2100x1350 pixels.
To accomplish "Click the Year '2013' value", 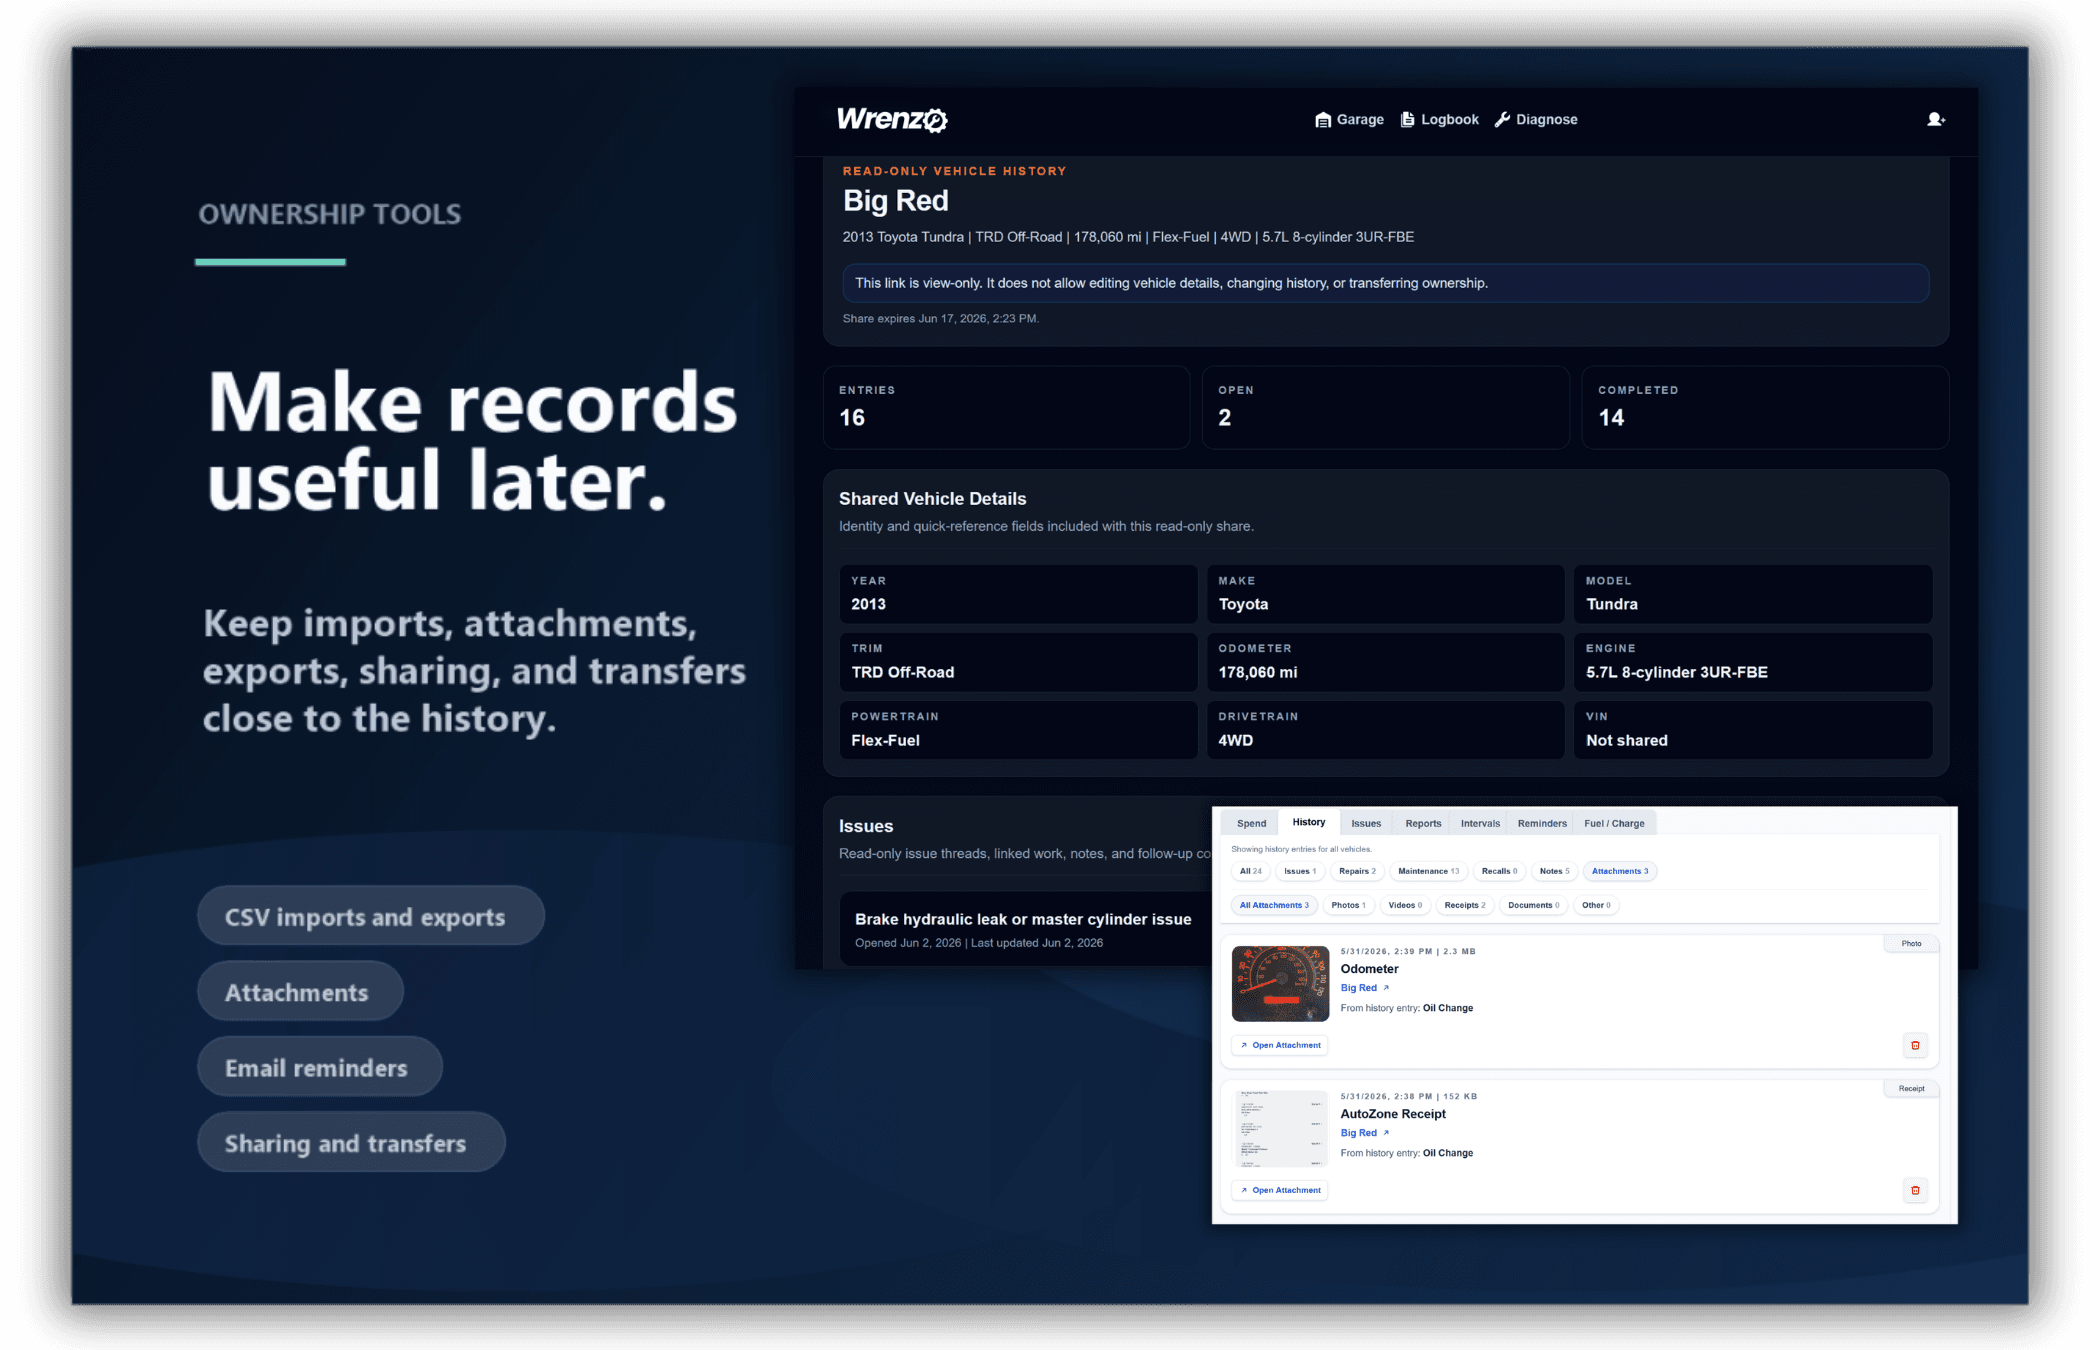I will (868, 604).
